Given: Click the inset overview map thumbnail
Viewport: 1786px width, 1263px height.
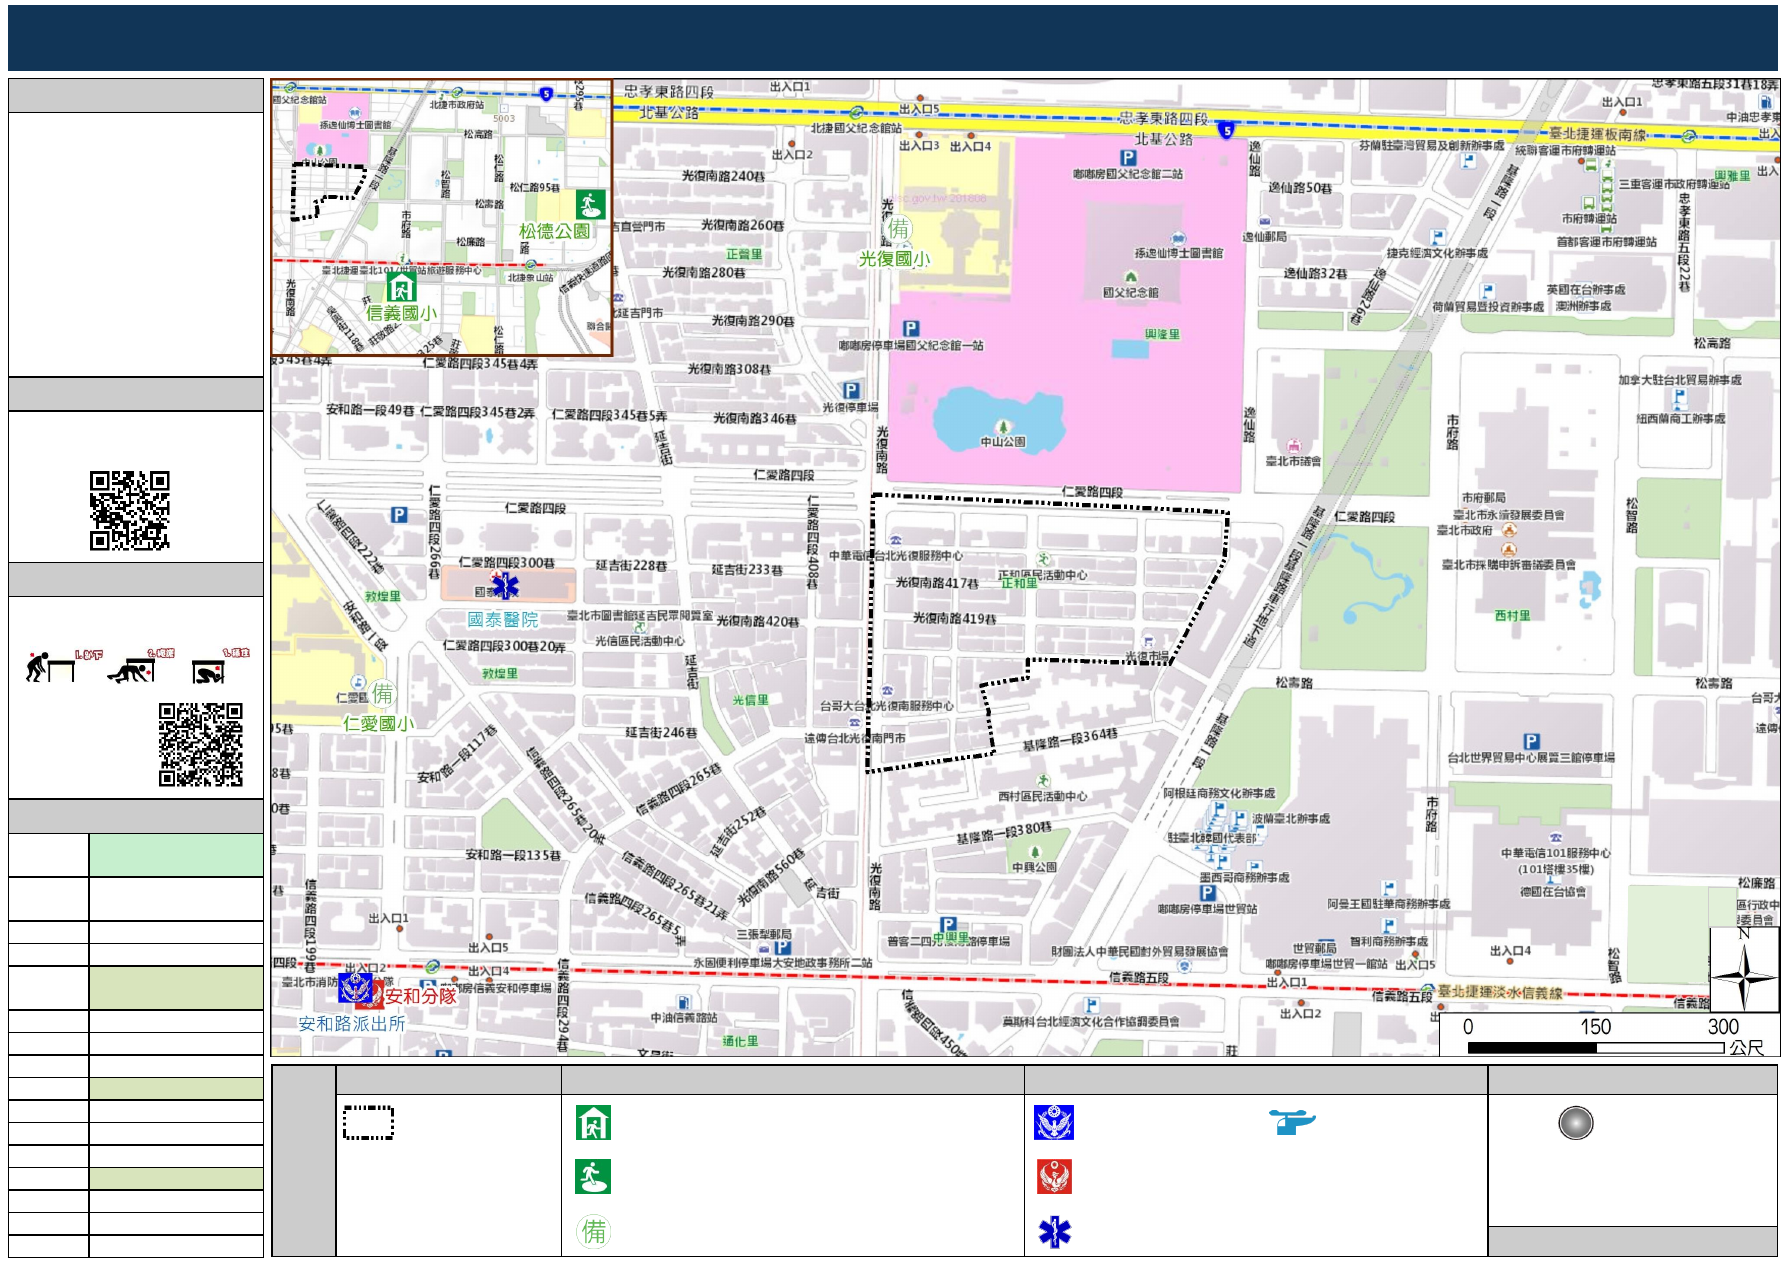Looking at the screenshot, I should [x=442, y=218].
